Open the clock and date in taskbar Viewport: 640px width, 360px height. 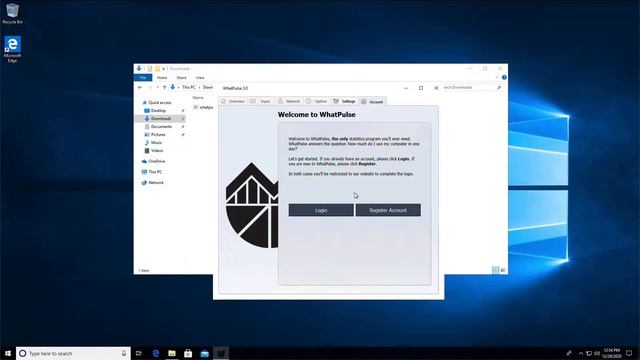click(x=611, y=353)
